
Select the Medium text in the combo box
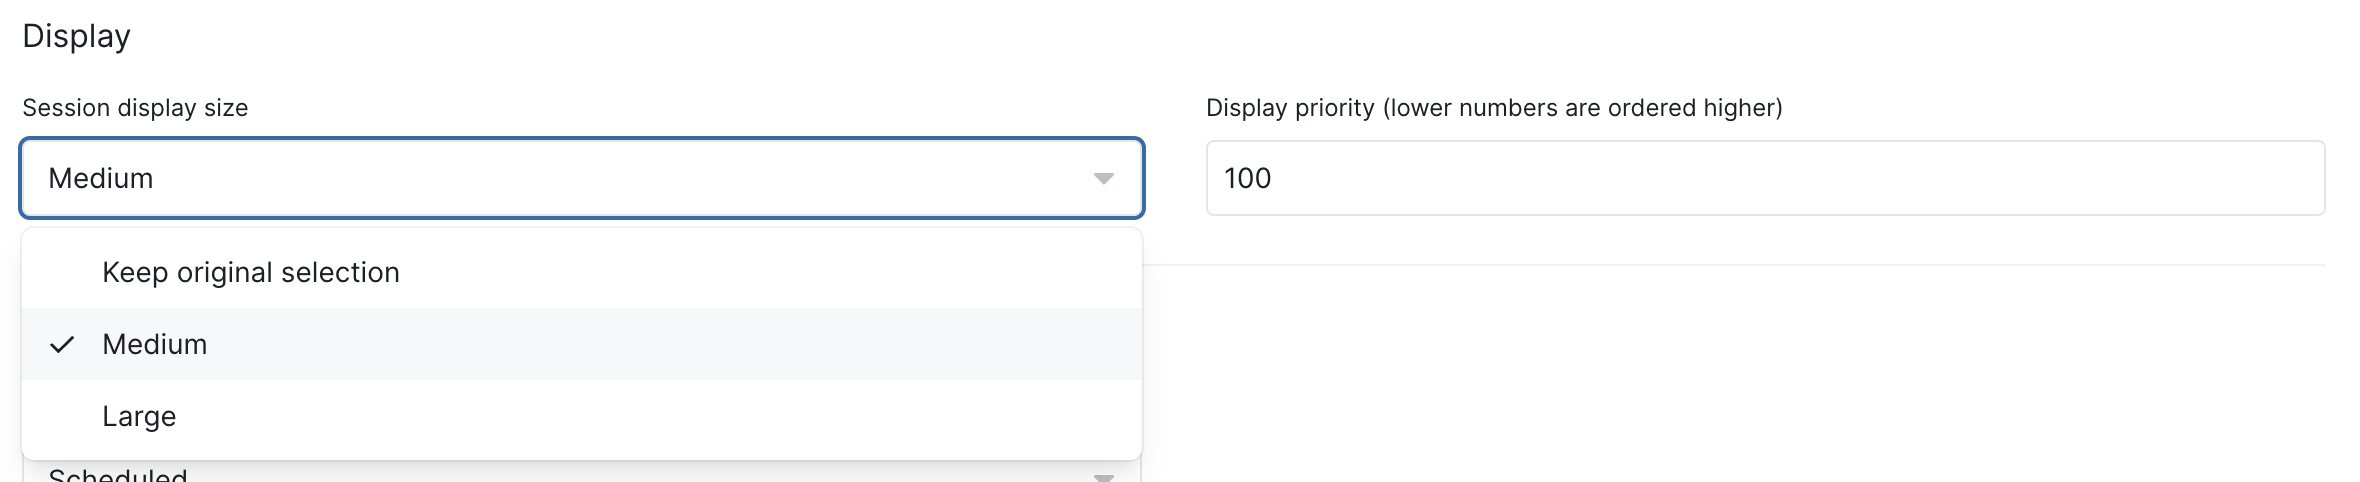point(101,178)
